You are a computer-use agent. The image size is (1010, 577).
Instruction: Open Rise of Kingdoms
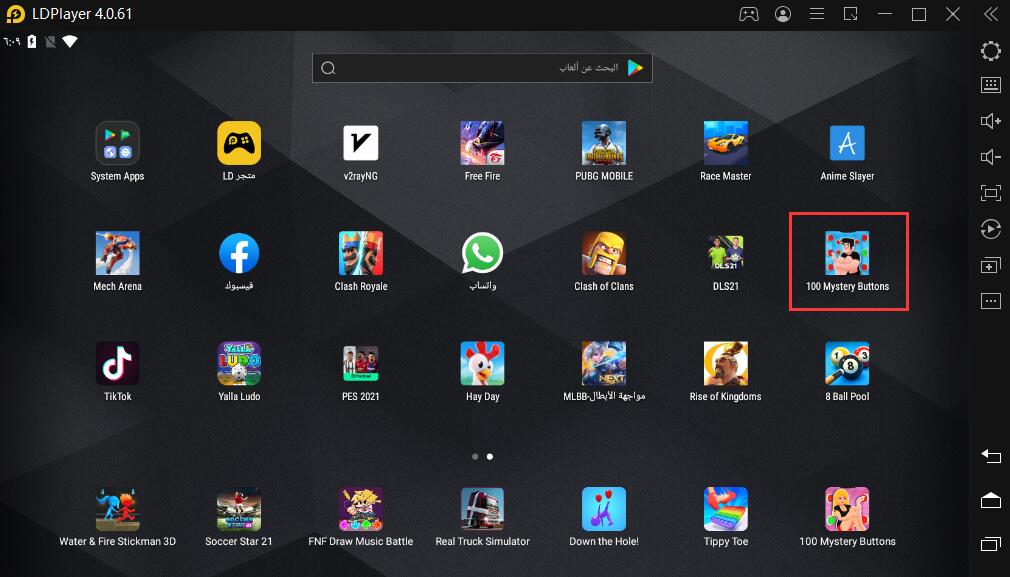726,363
